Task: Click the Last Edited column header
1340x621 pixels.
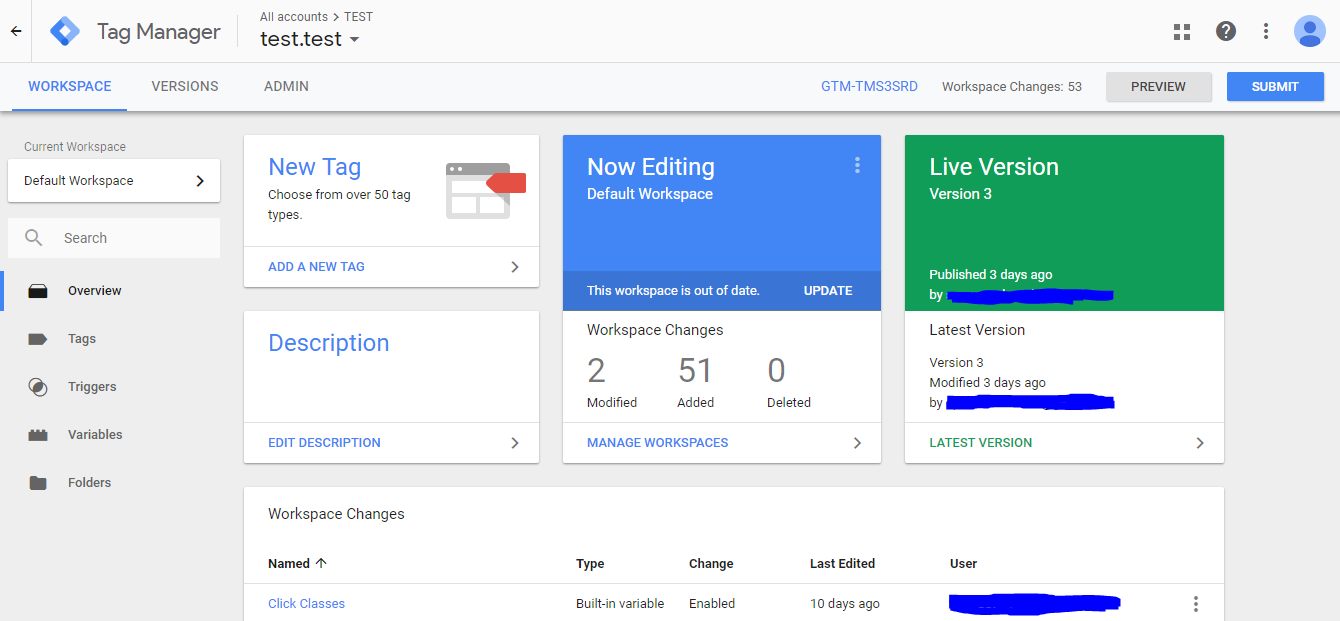Action: pyautogui.click(x=842, y=564)
